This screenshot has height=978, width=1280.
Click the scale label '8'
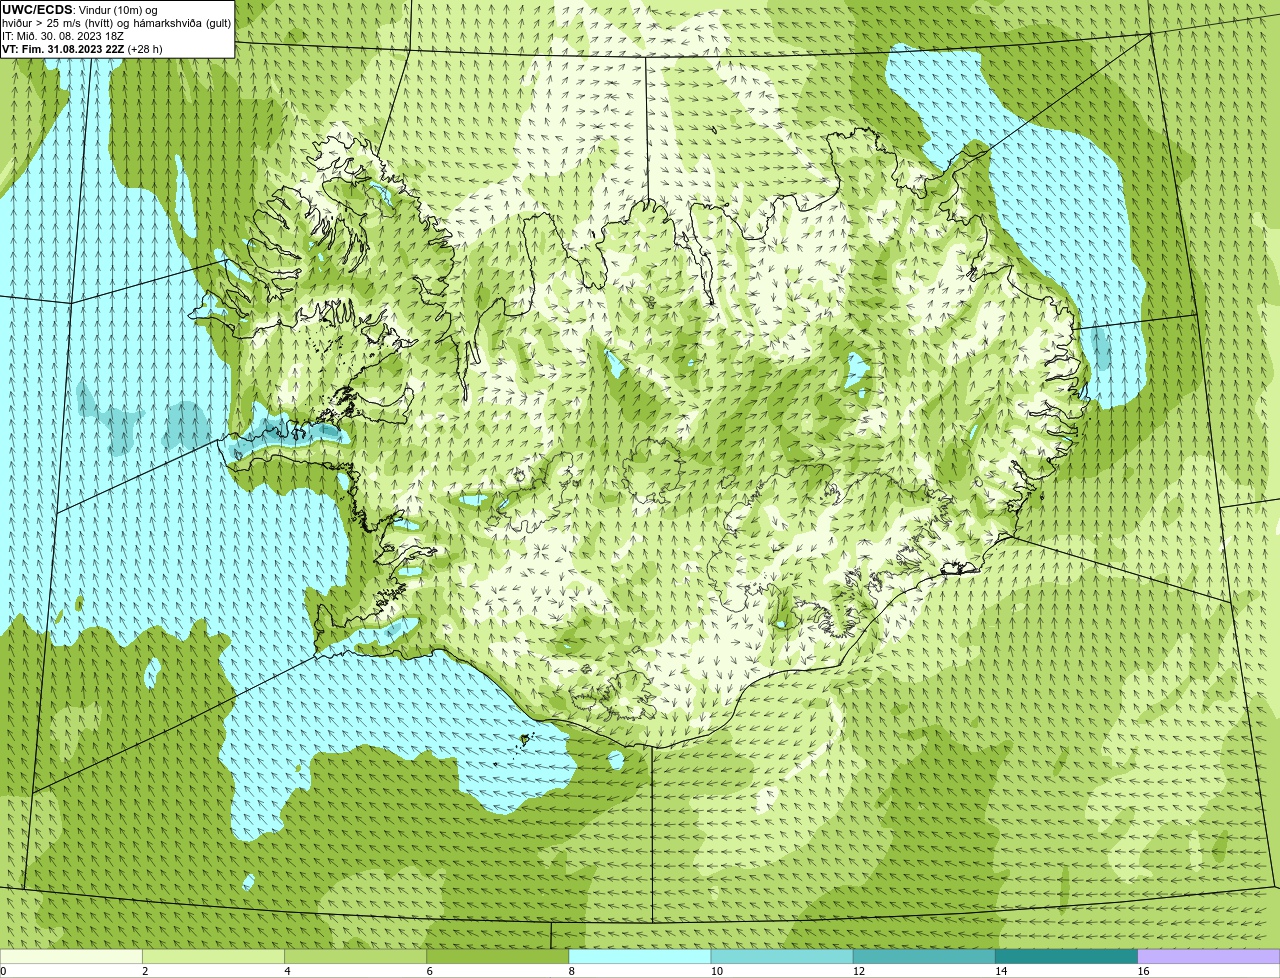(571, 971)
